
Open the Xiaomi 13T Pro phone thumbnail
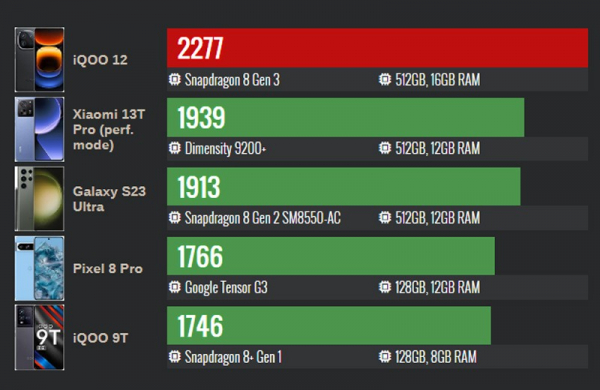[39, 129]
